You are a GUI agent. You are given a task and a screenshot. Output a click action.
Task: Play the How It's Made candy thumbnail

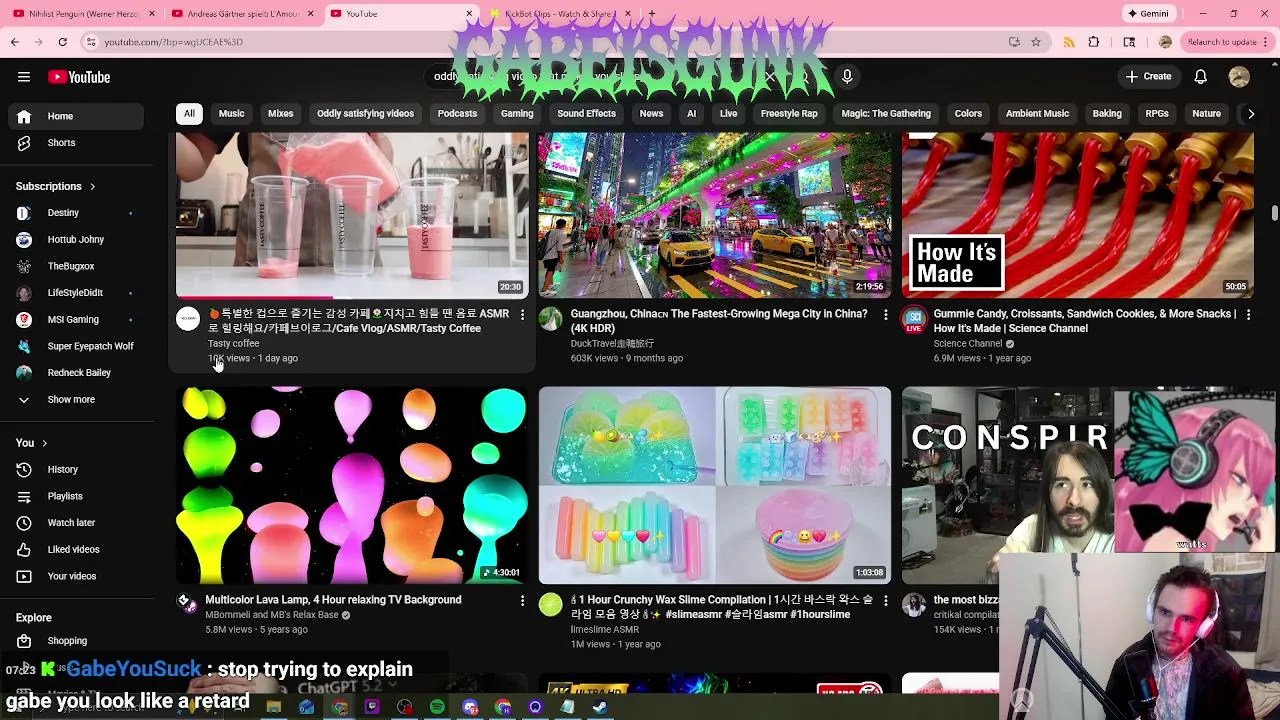(1077, 215)
